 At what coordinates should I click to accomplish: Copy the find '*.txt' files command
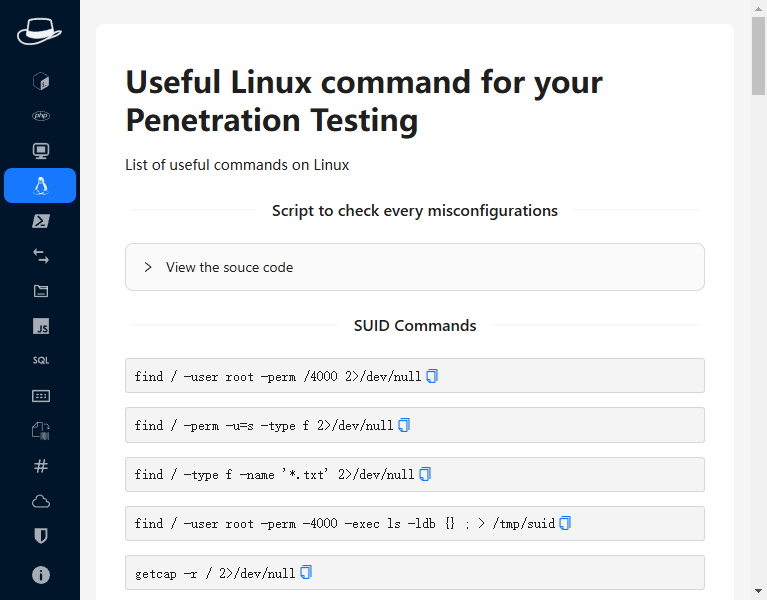pyautogui.click(x=425, y=474)
